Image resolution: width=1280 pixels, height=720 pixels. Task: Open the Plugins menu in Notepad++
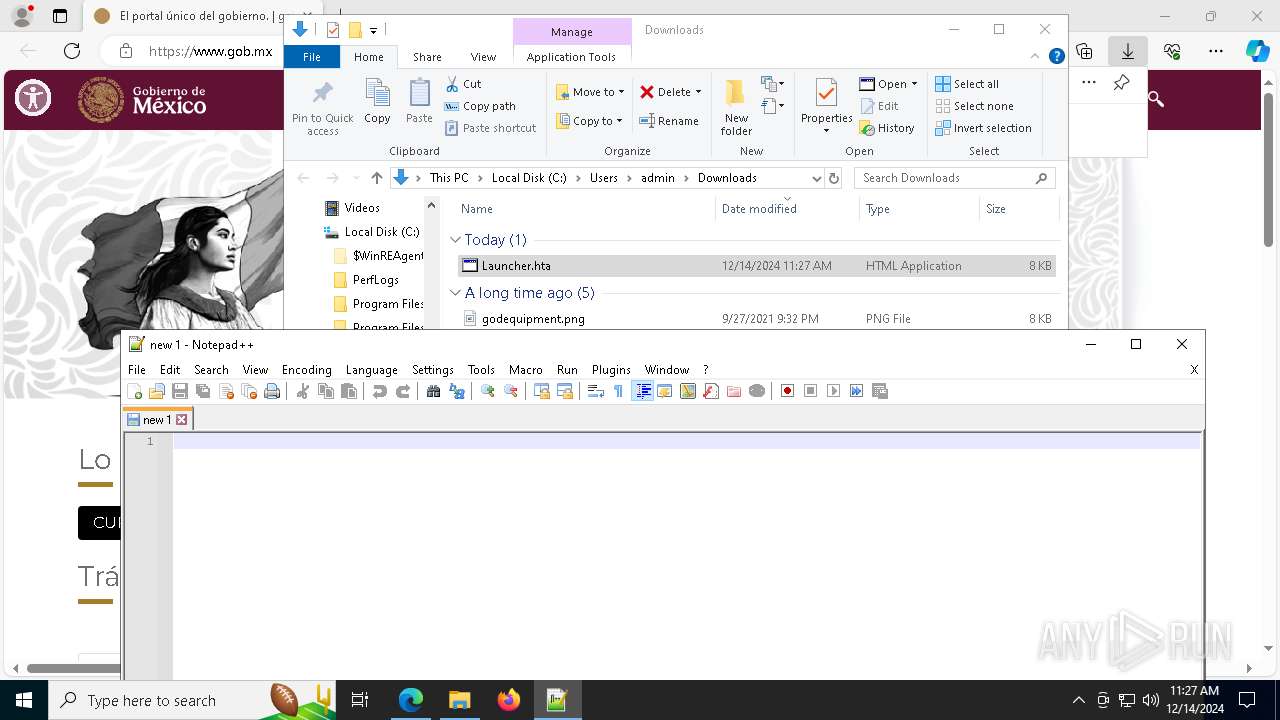(611, 370)
